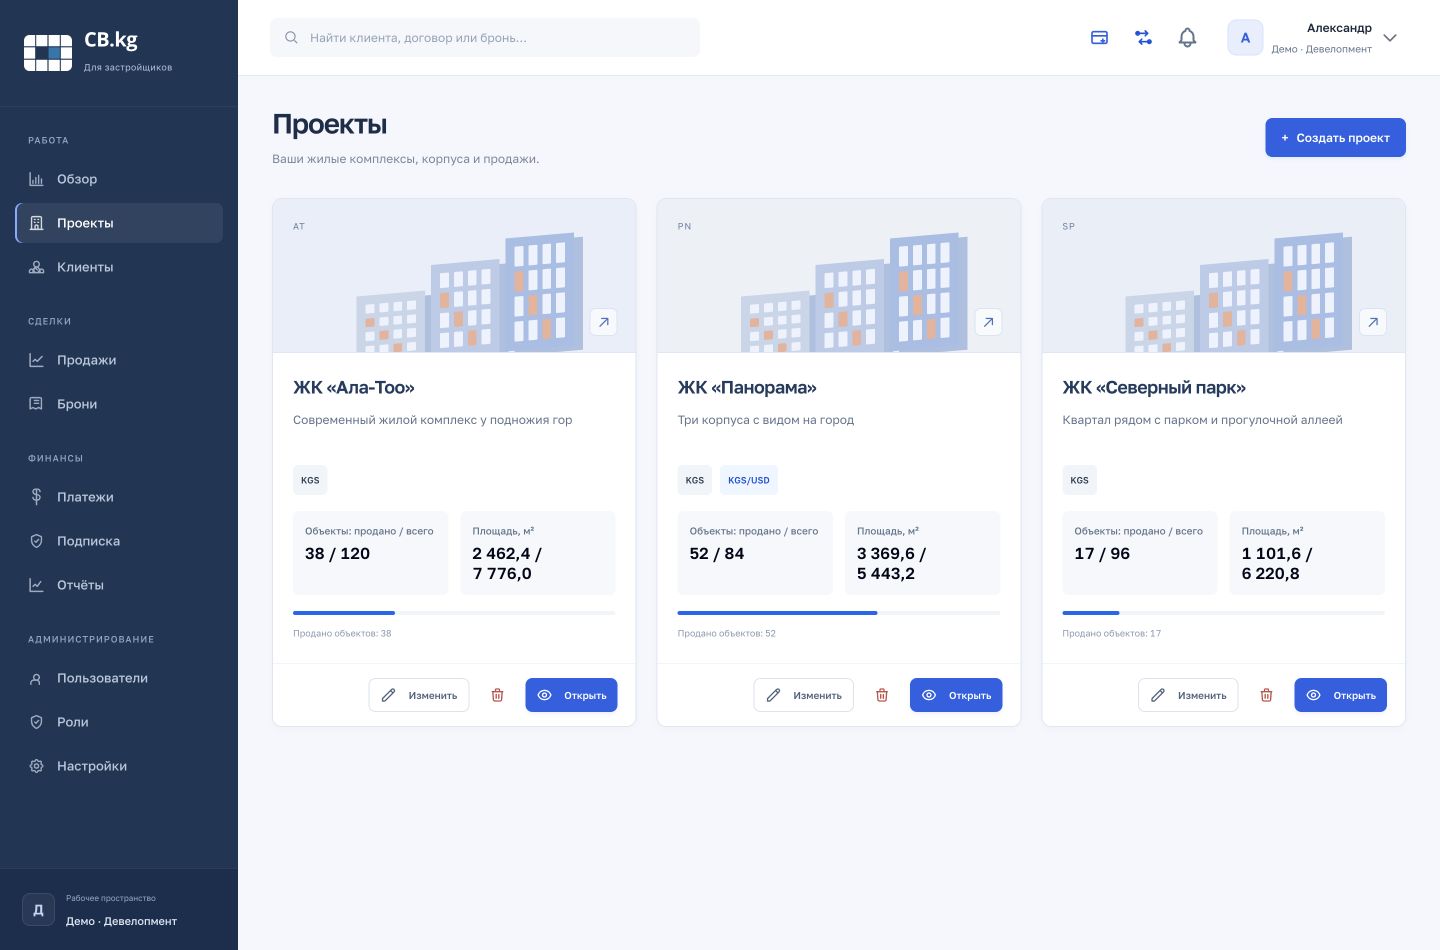Image resolution: width=1440 pixels, height=950 pixels.
Task: Click the CB.kg logo
Action: (98, 52)
